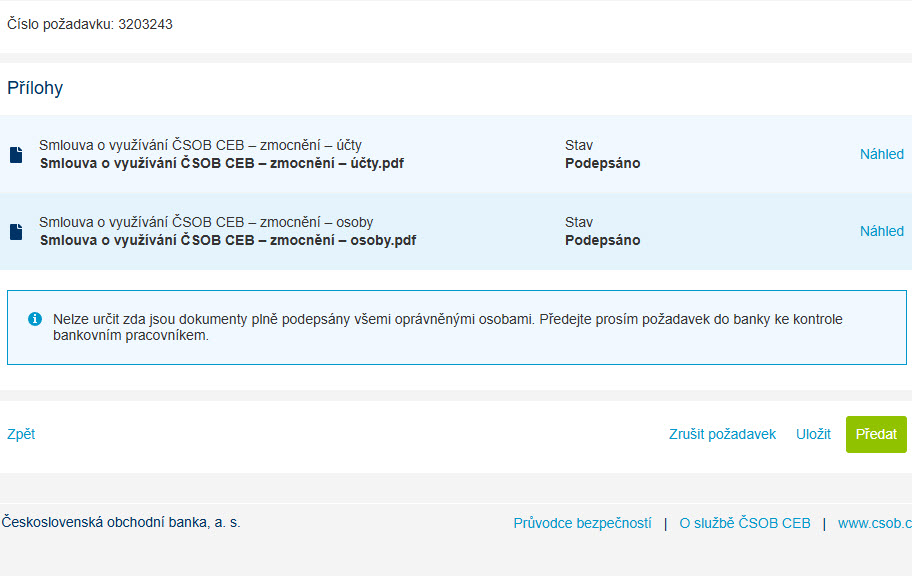This screenshot has width=912, height=576.
Task: Cancel the request via Zrušit požadavek
Action: coord(722,434)
